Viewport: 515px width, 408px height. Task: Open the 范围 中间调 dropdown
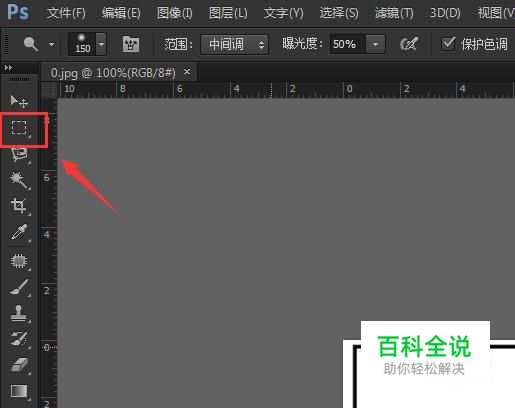(234, 44)
